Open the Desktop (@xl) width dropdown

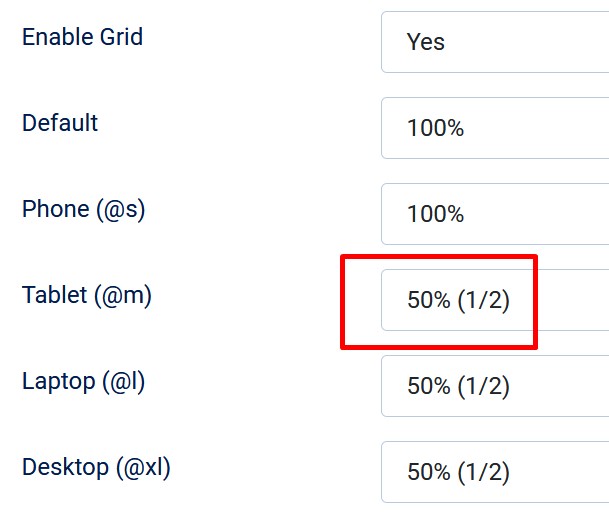[495, 472]
